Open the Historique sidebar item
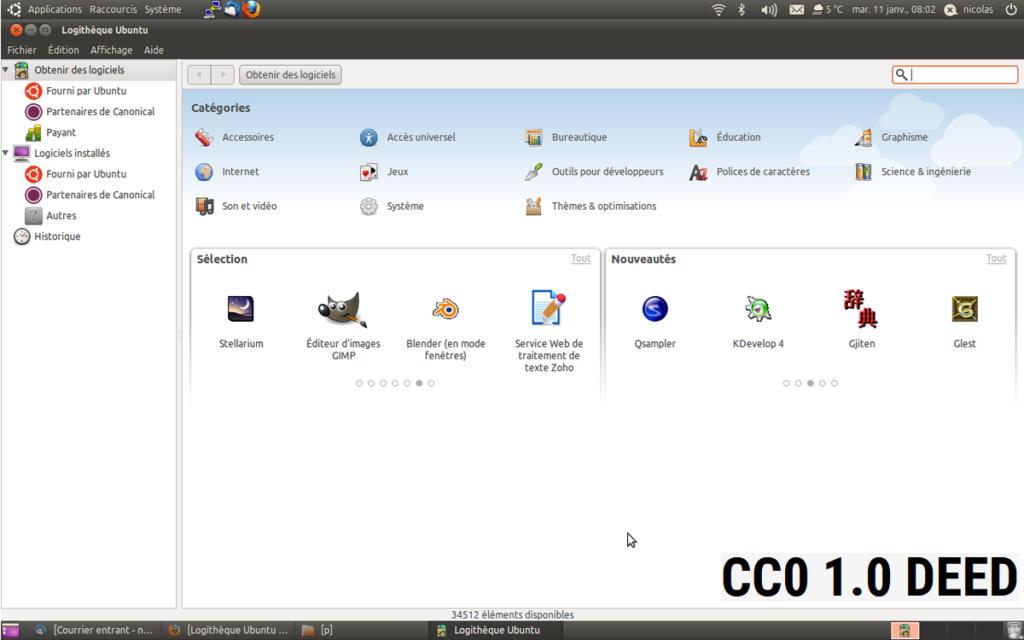The height and width of the screenshot is (640, 1024). point(57,237)
